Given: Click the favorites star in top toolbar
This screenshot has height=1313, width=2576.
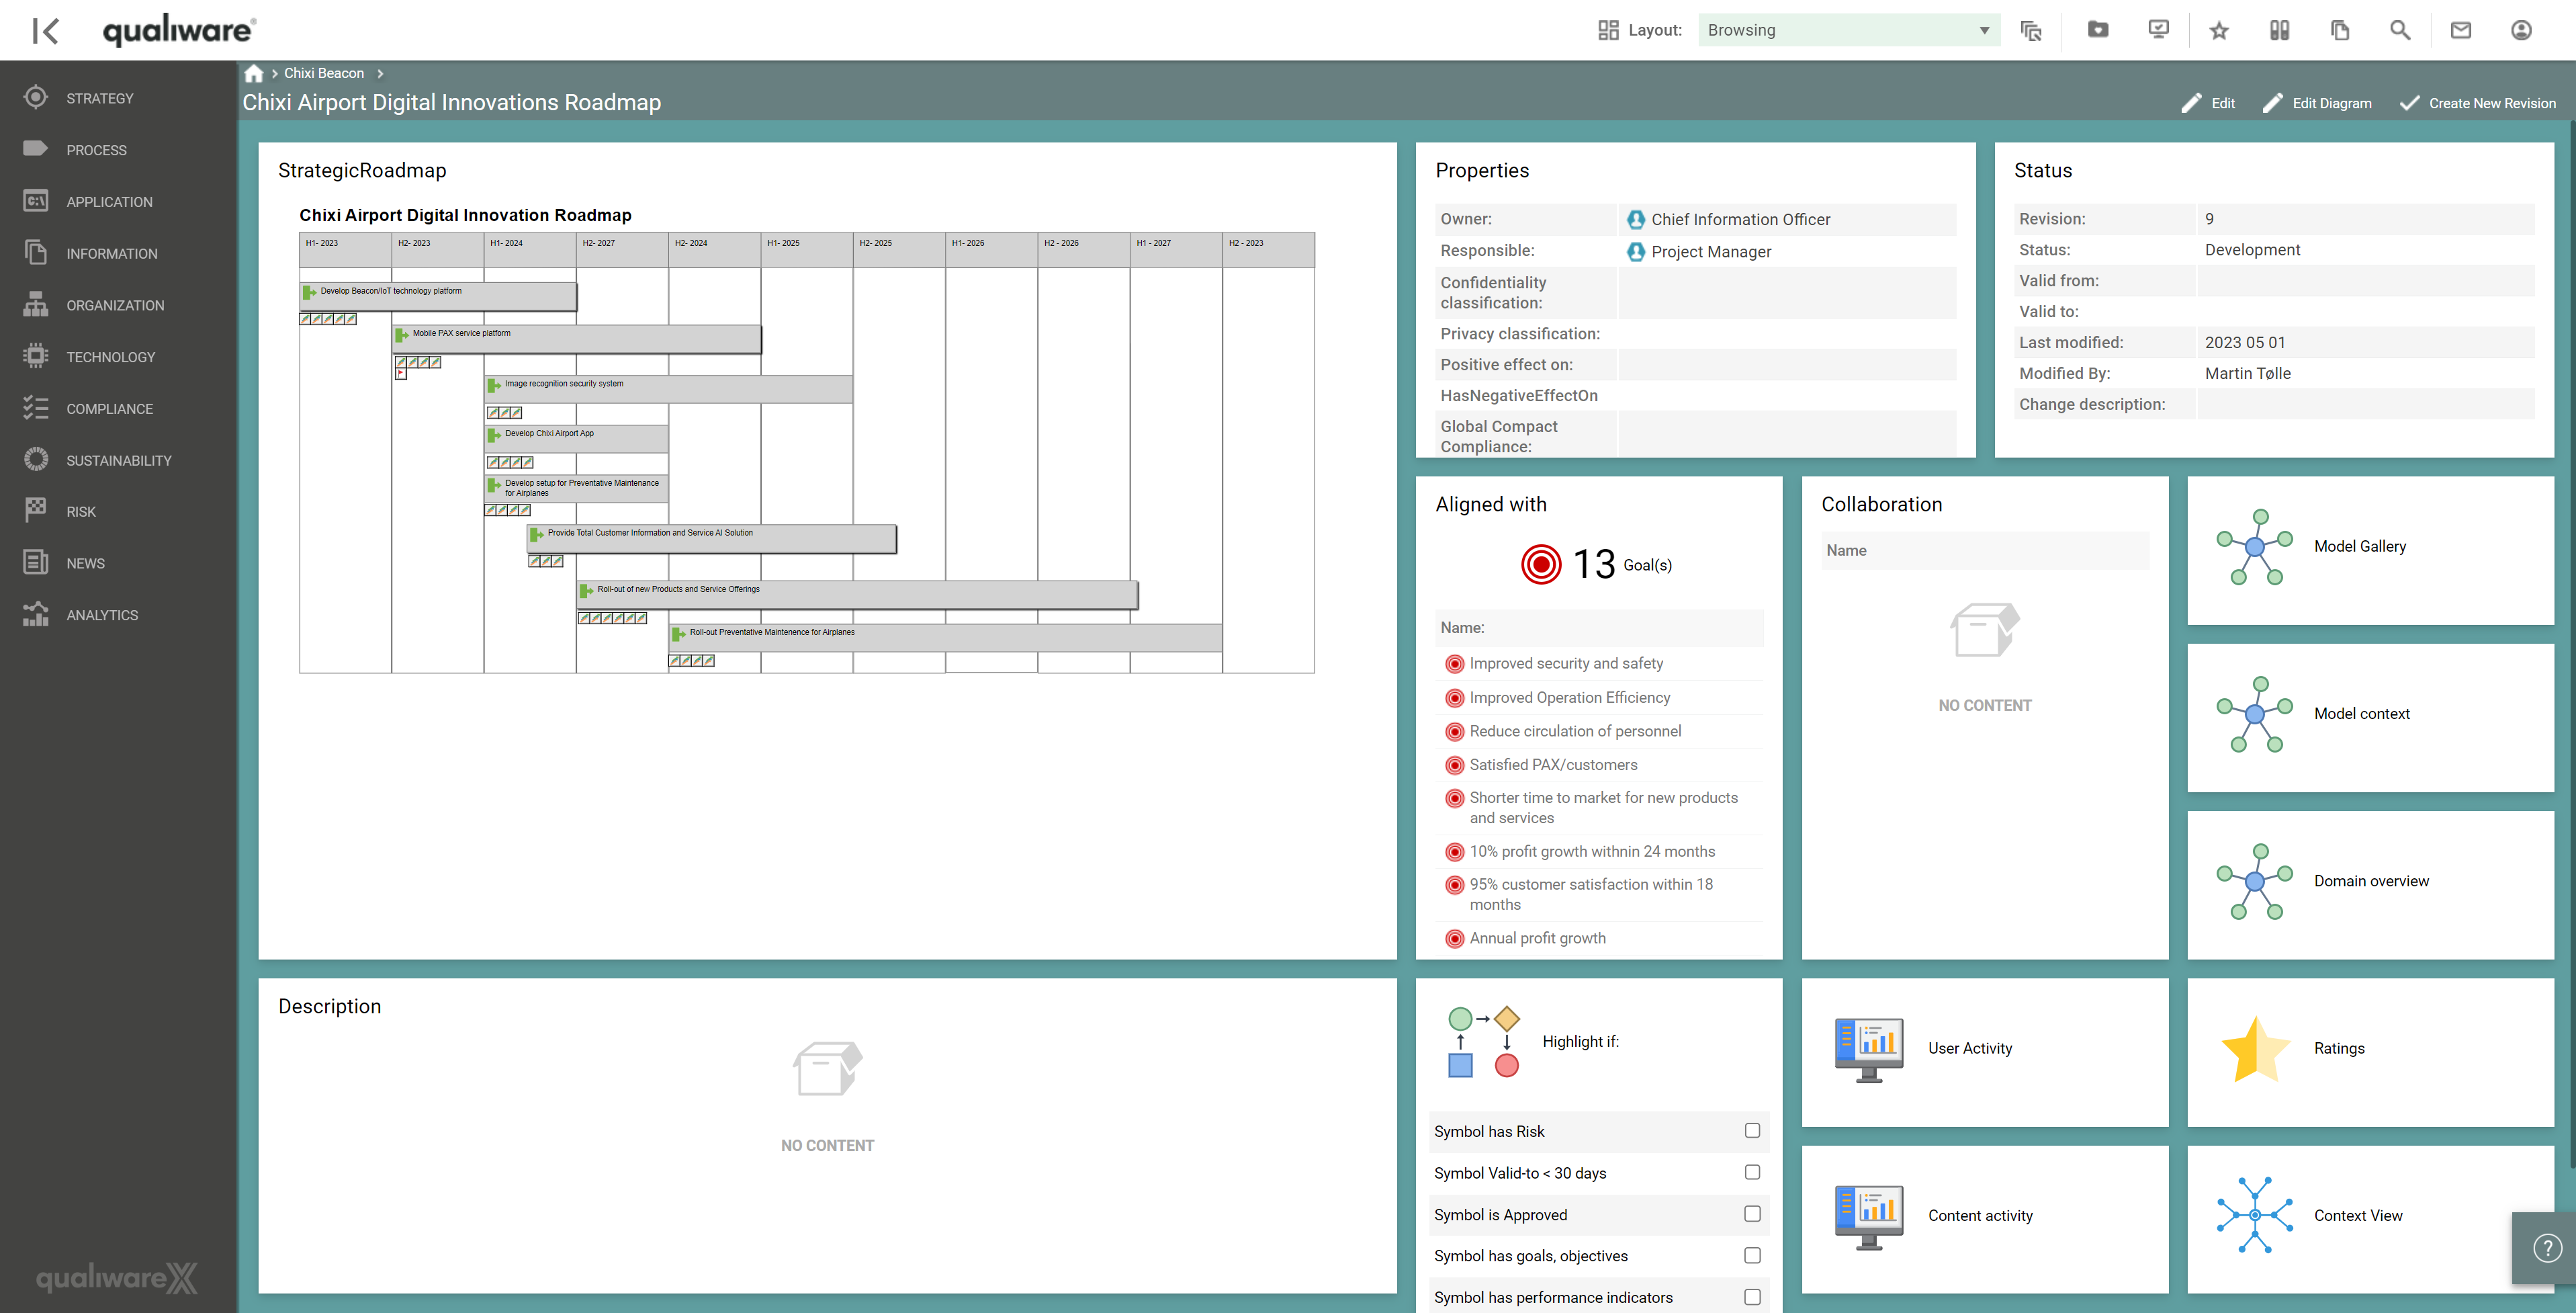Looking at the screenshot, I should click(x=2219, y=30).
